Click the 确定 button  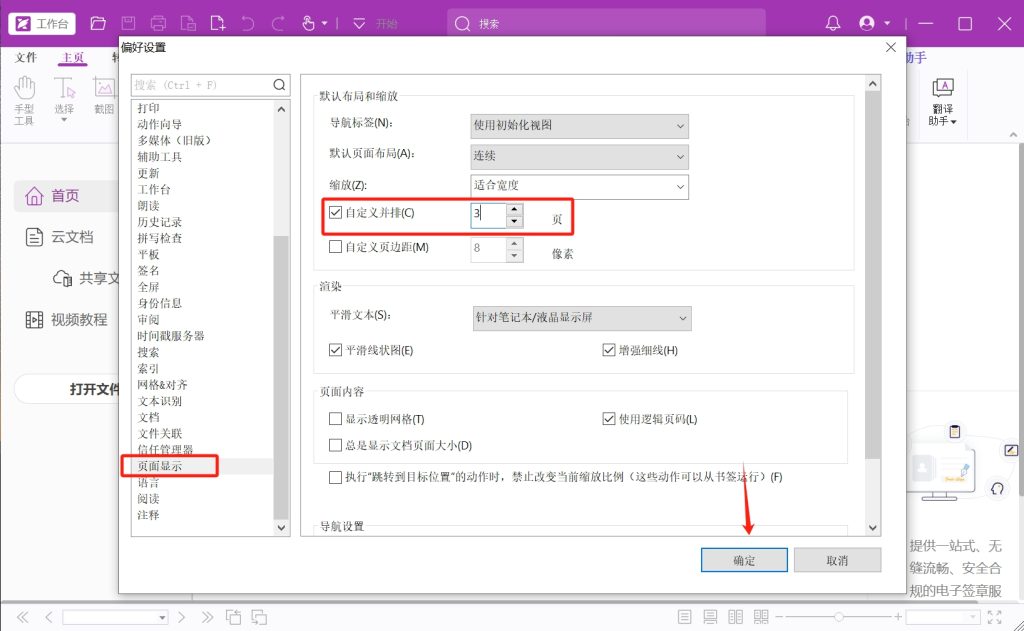744,560
